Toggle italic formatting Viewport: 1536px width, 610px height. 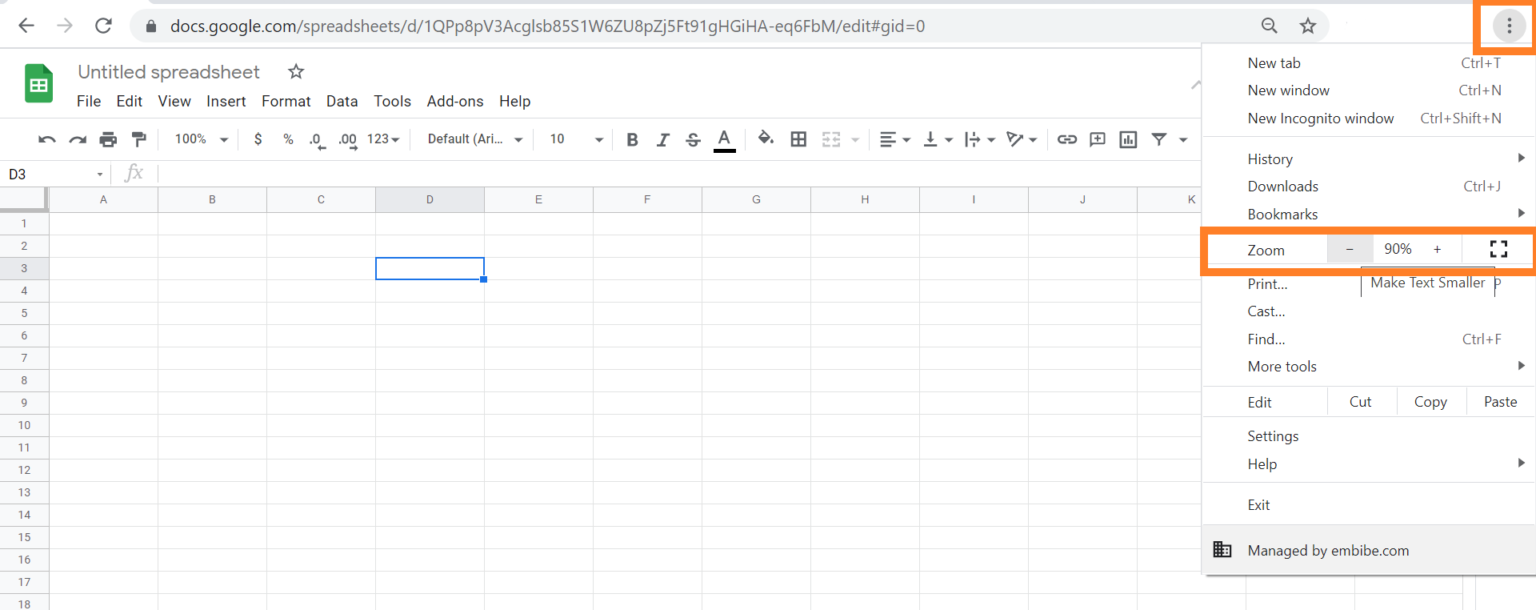(x=662, y=139)
